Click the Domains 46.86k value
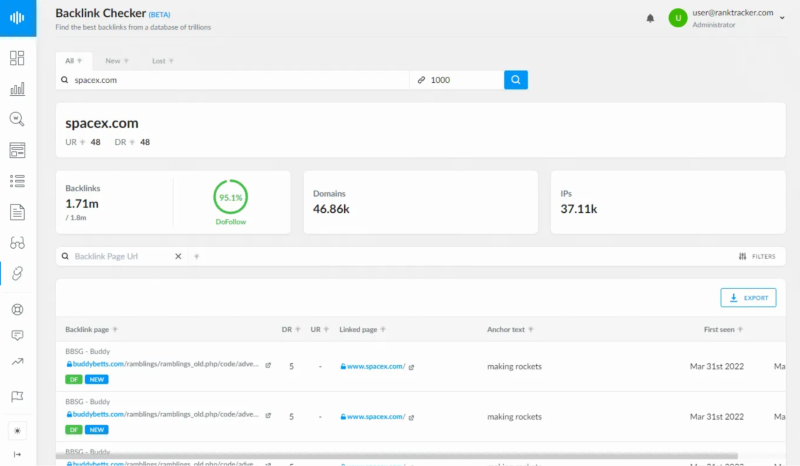This screenshot has width=800, height=466. pos(331,209)
